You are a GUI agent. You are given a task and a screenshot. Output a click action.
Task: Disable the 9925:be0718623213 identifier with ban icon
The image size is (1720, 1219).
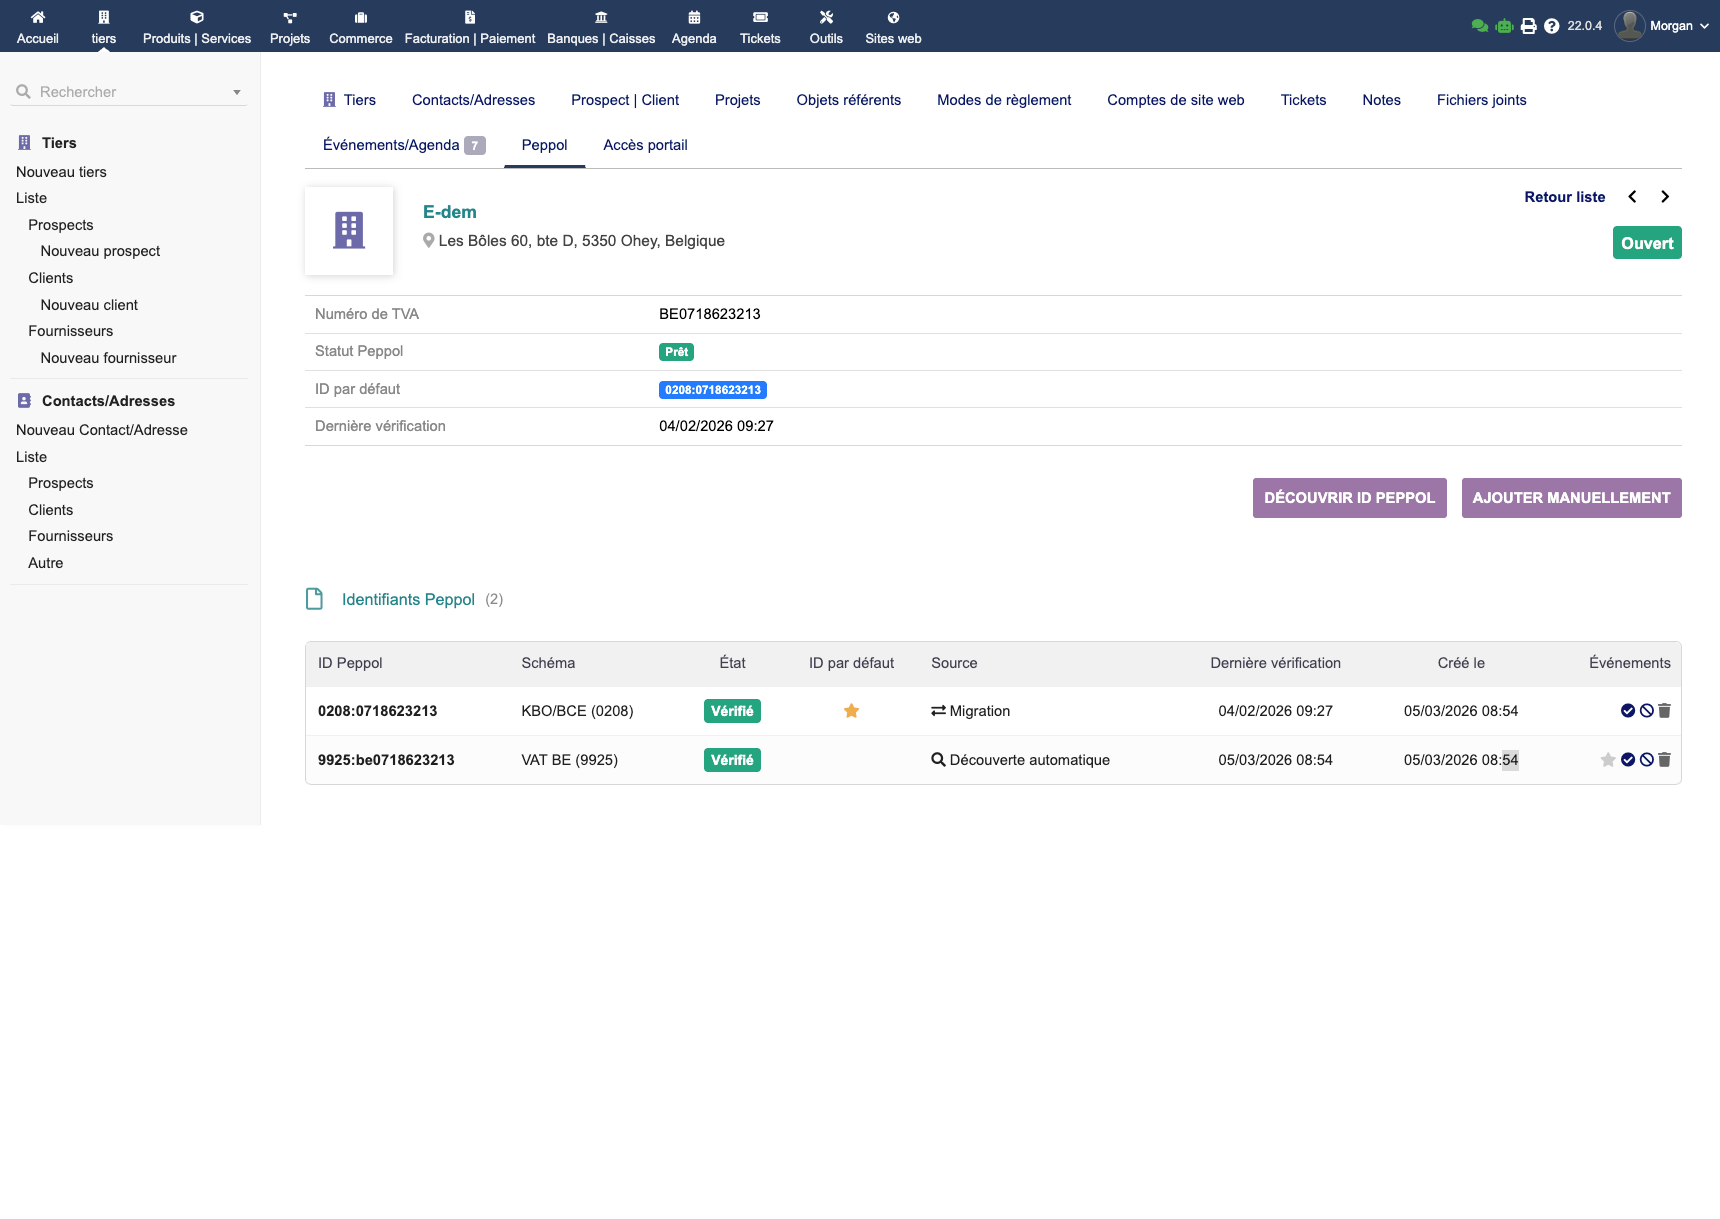coord(1646,760)
